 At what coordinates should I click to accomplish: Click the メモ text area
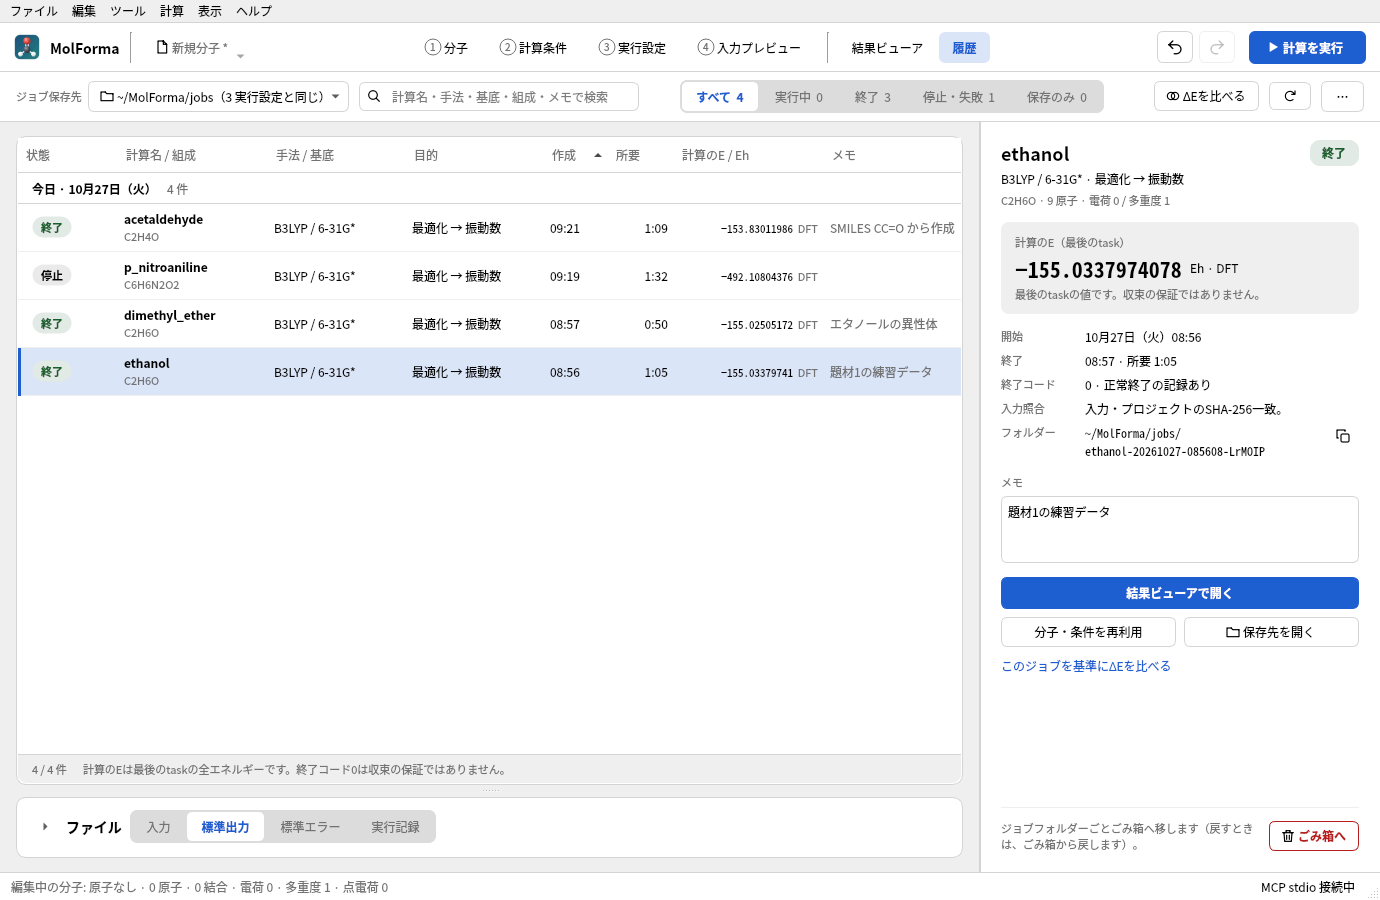coord(1179,529)
